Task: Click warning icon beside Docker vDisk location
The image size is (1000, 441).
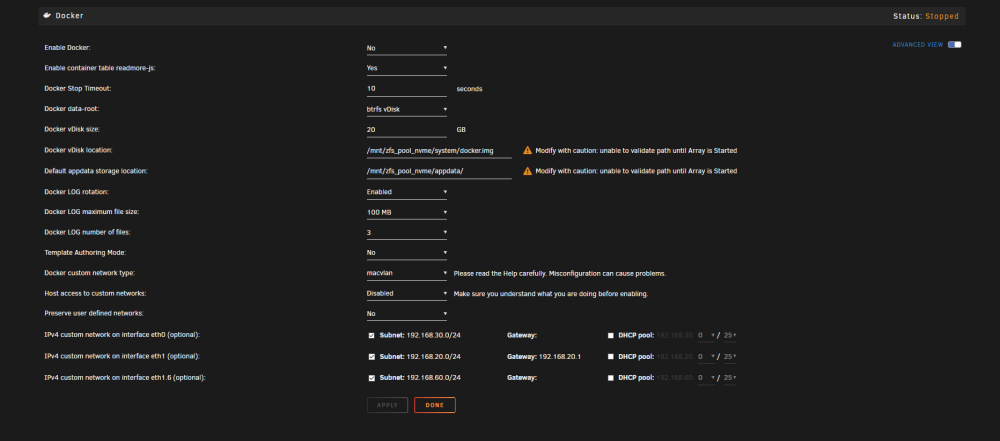Action: click(x=527, y=151)
